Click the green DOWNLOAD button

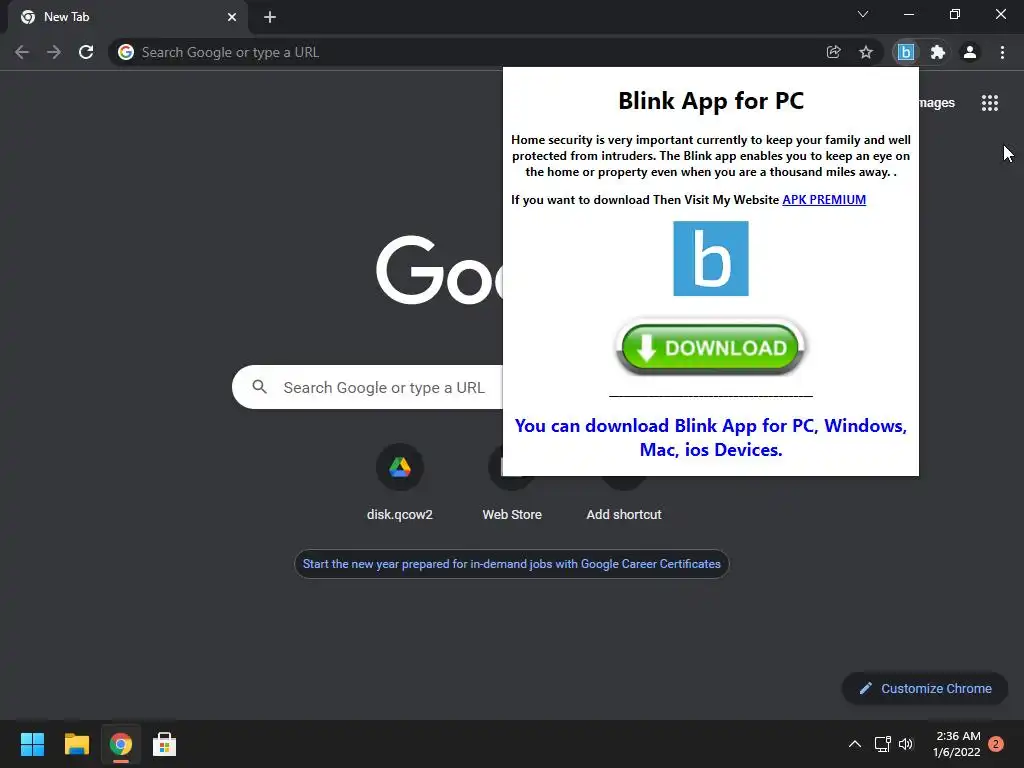point(710,347)
